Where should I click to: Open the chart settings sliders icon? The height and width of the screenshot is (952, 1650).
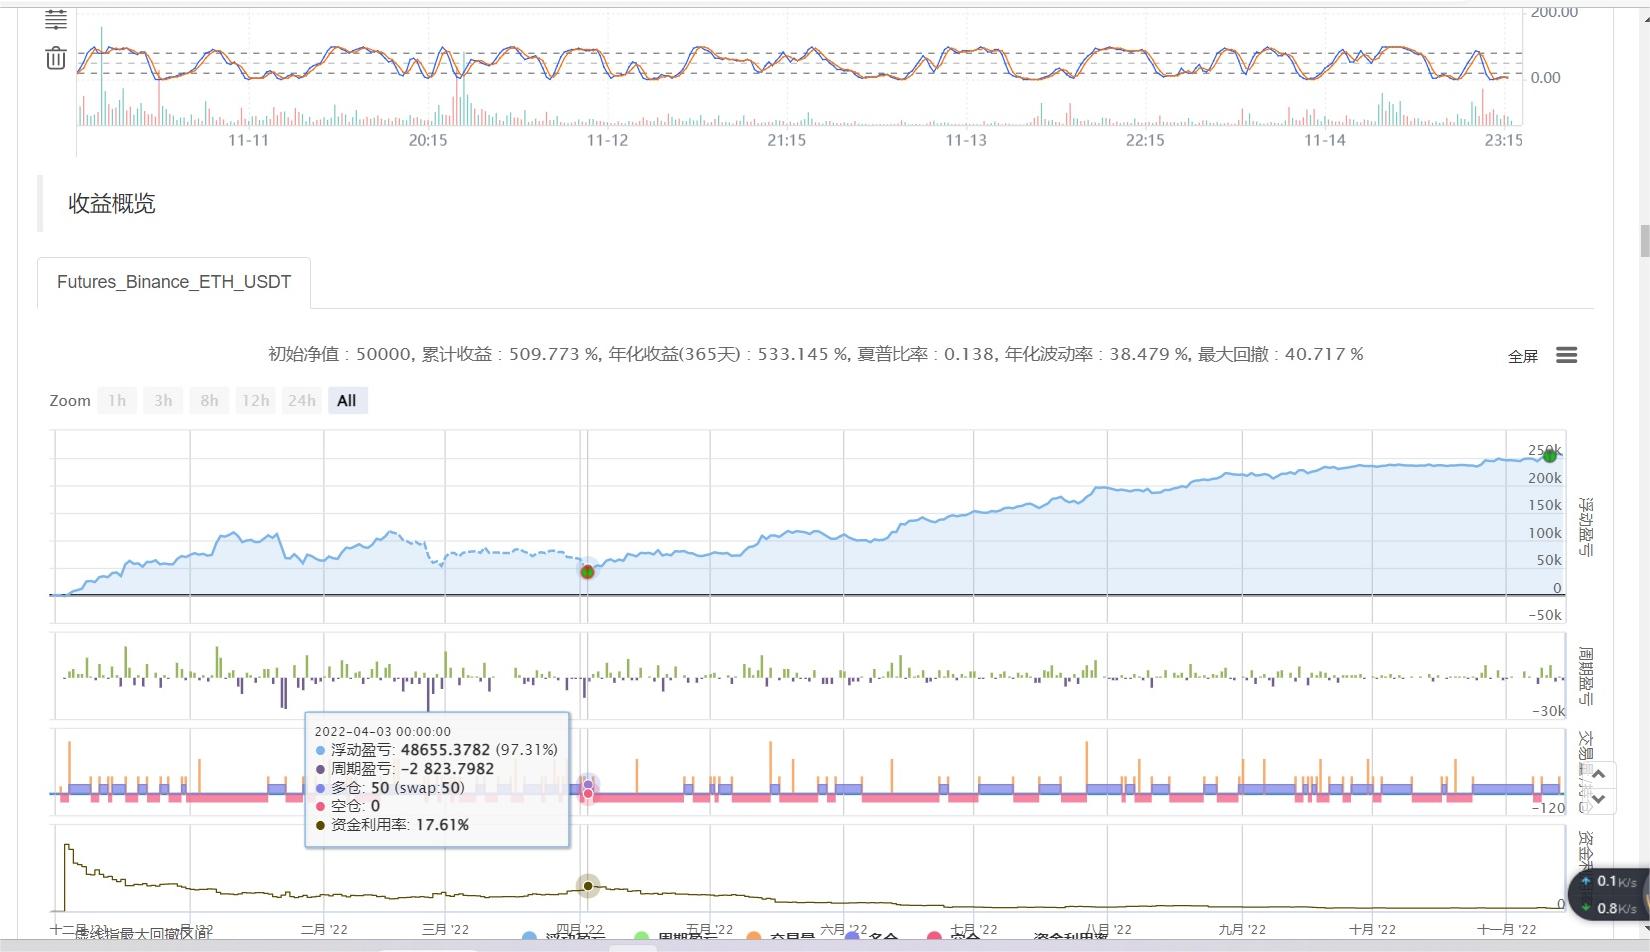pyautogui.click(x=55, y=17)
